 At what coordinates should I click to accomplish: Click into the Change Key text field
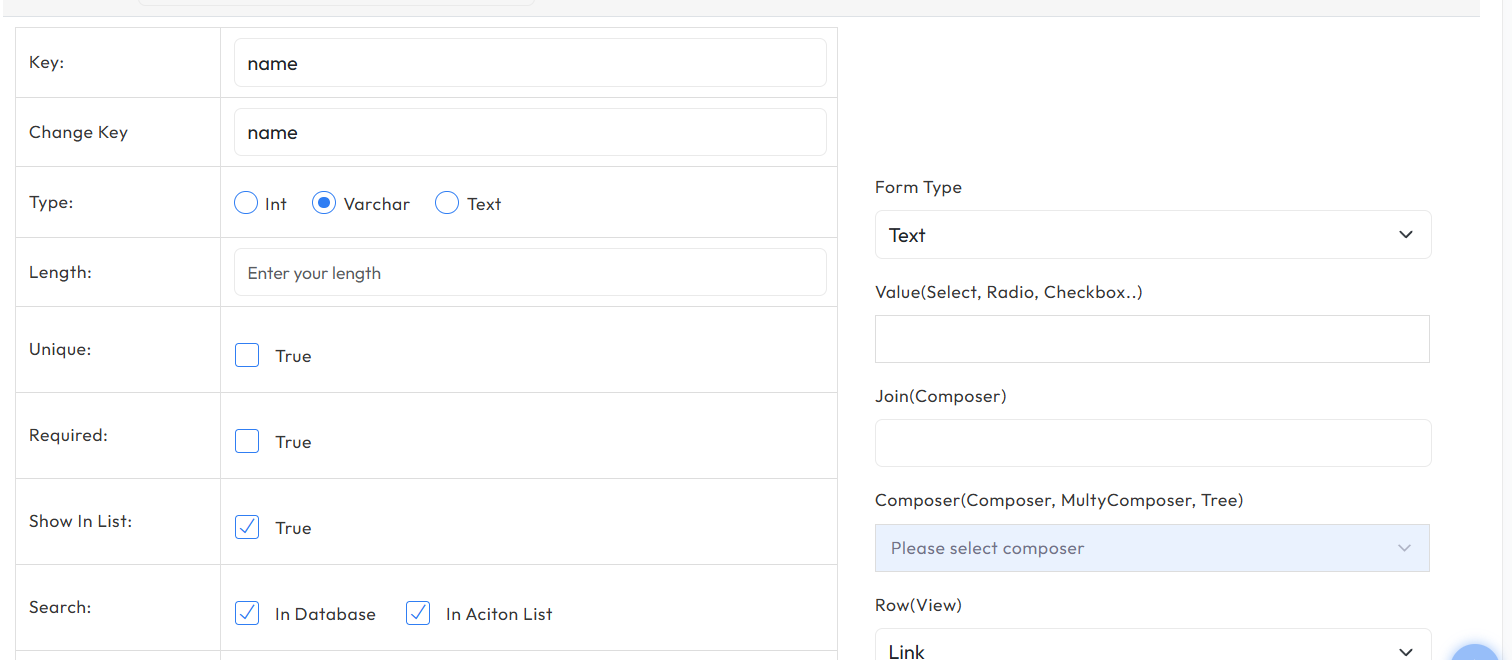pos(530,132)
